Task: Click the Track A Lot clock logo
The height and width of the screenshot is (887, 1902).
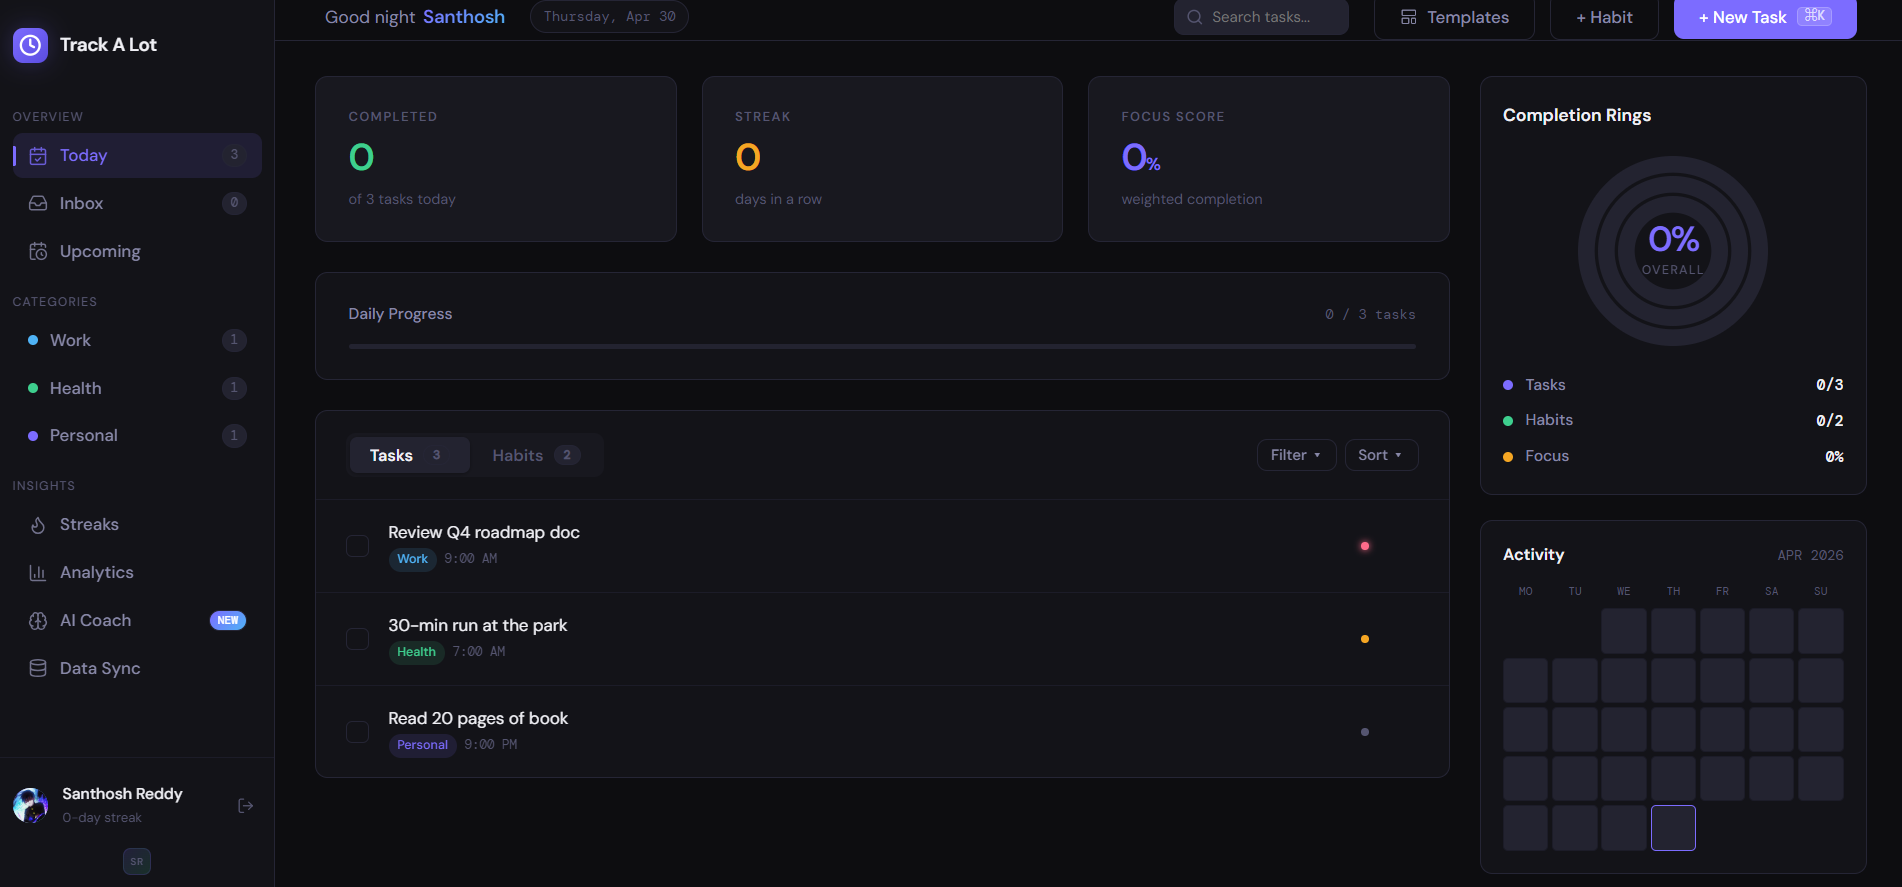Action: pyautogui.click(x=30, y=45)
